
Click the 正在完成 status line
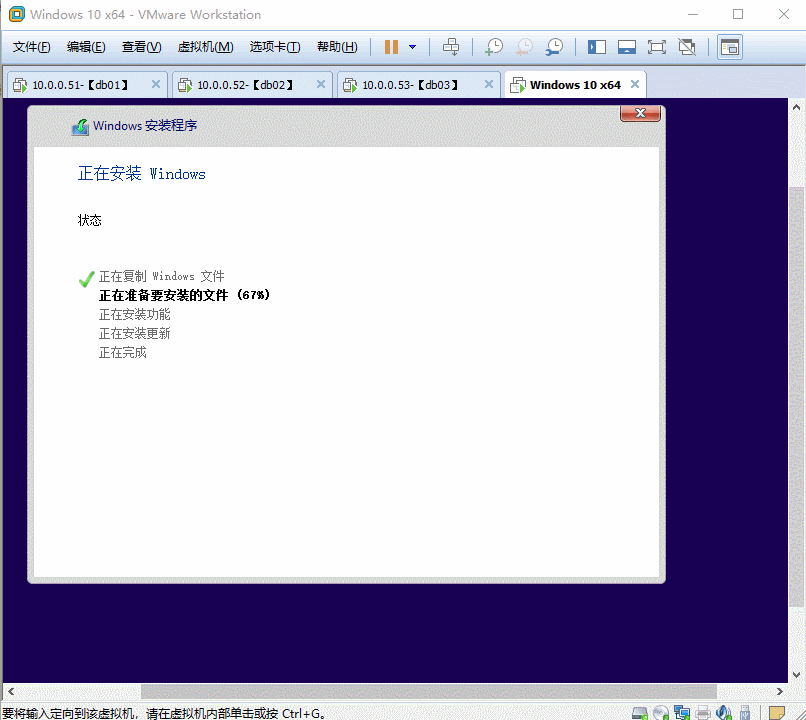point(123,353)
